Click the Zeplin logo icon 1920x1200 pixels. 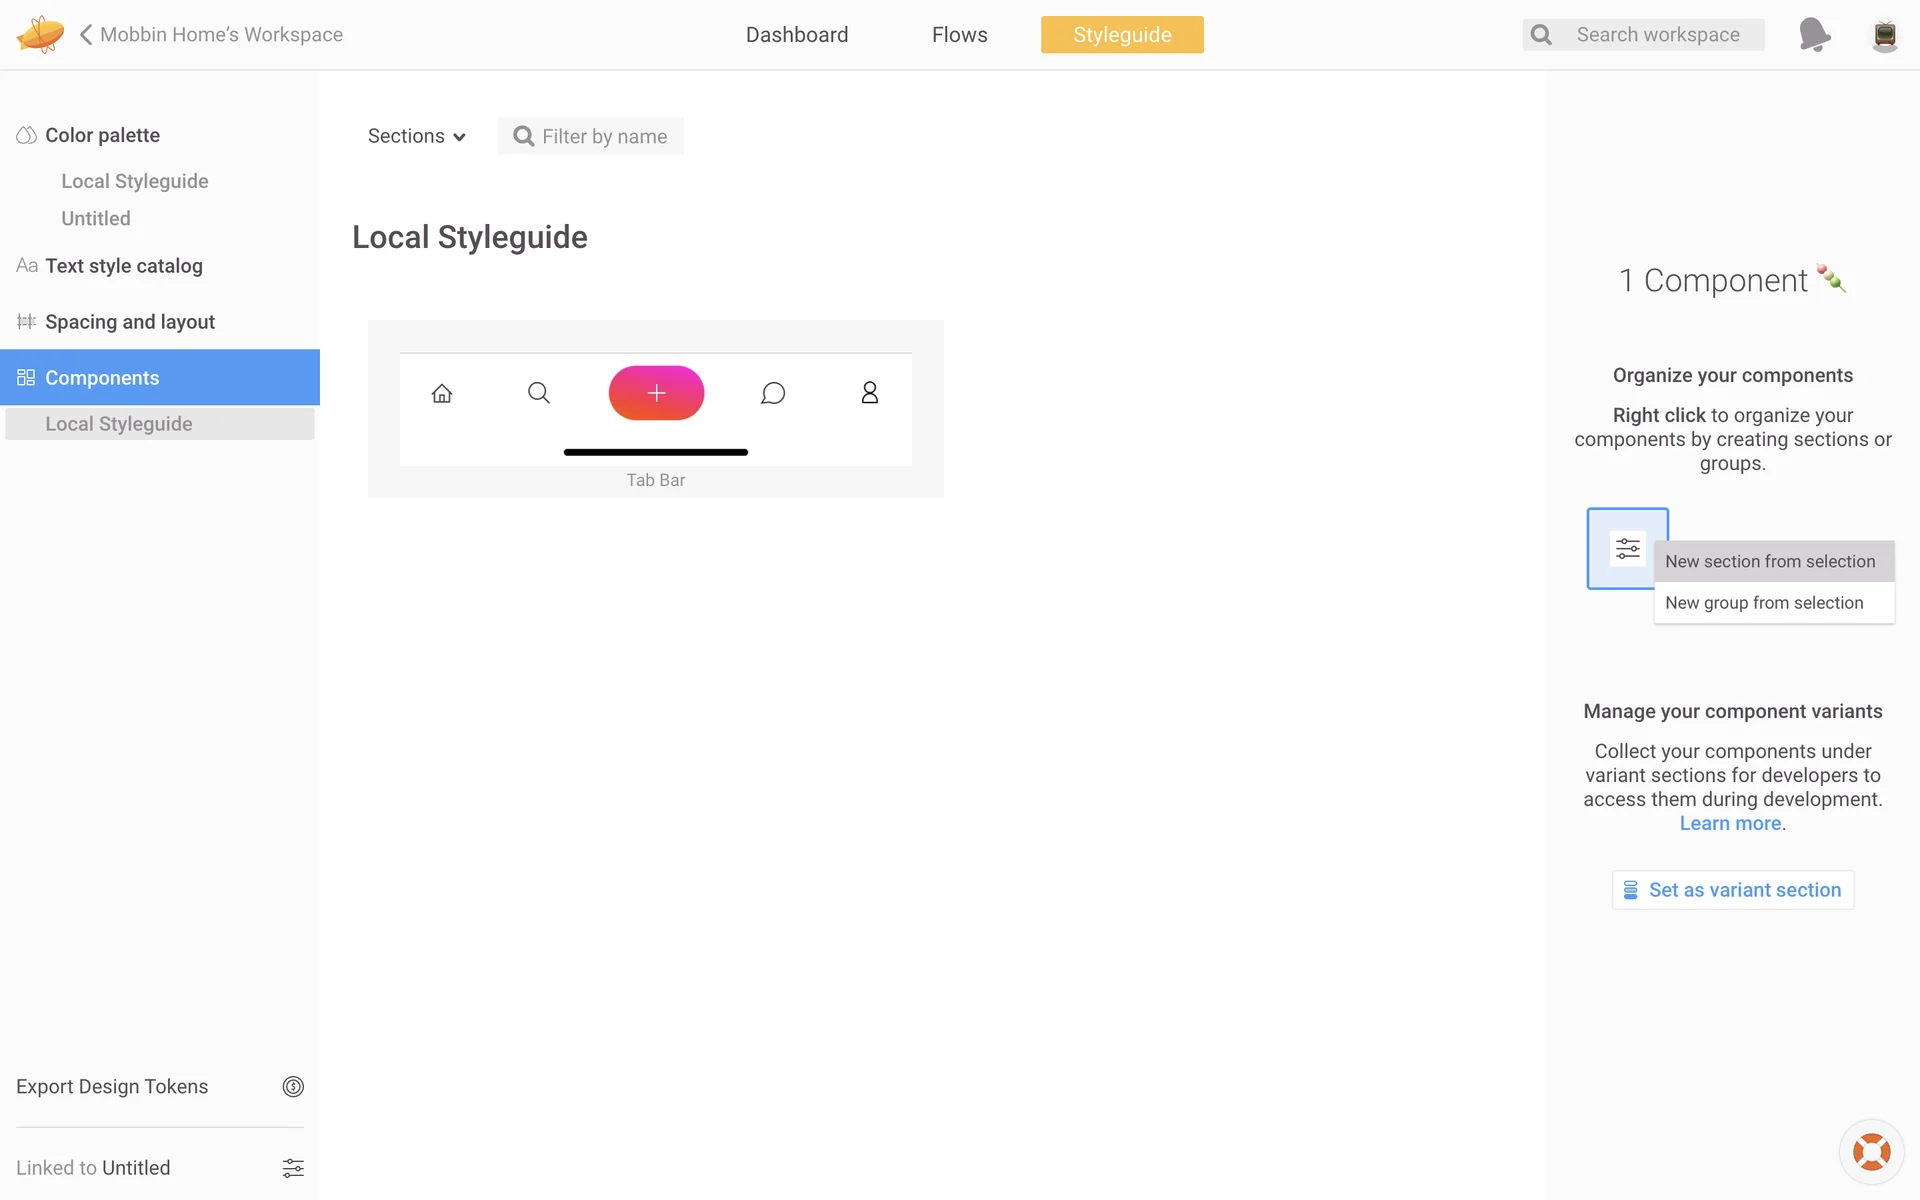(x=40, y=34)
